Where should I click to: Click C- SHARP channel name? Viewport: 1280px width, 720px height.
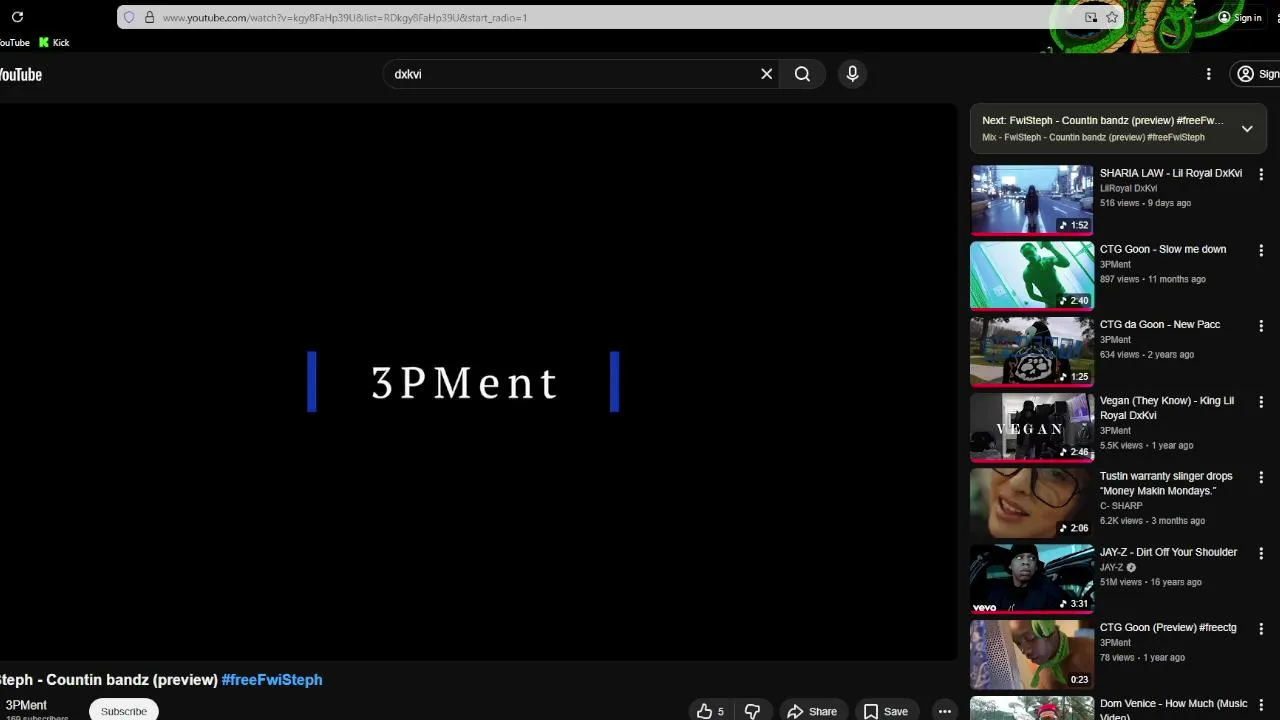[1121, 506]
